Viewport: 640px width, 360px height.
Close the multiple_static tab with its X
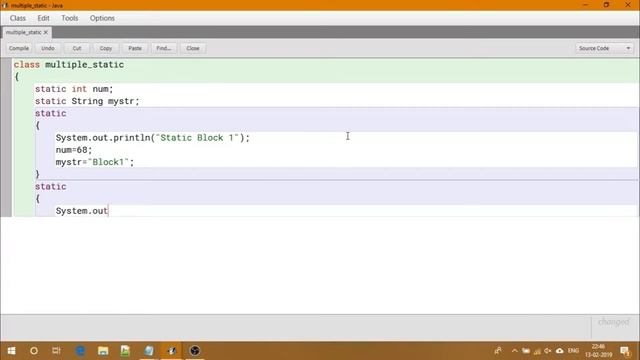(46, 32)
